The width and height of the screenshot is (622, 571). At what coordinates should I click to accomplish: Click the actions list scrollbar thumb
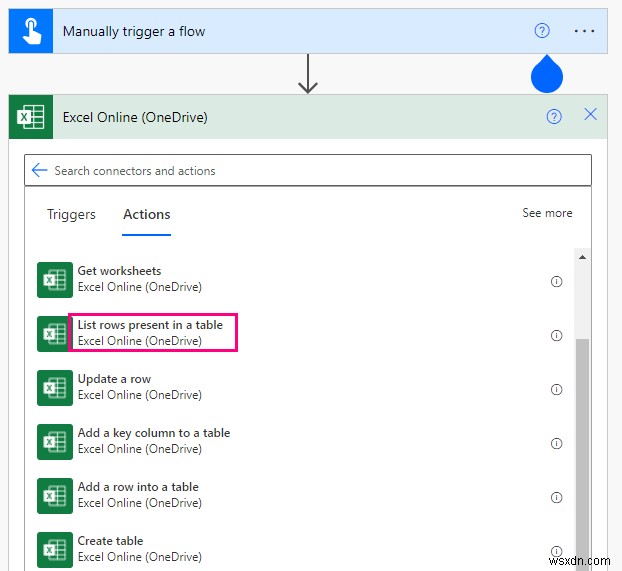[x=582, y=454]
